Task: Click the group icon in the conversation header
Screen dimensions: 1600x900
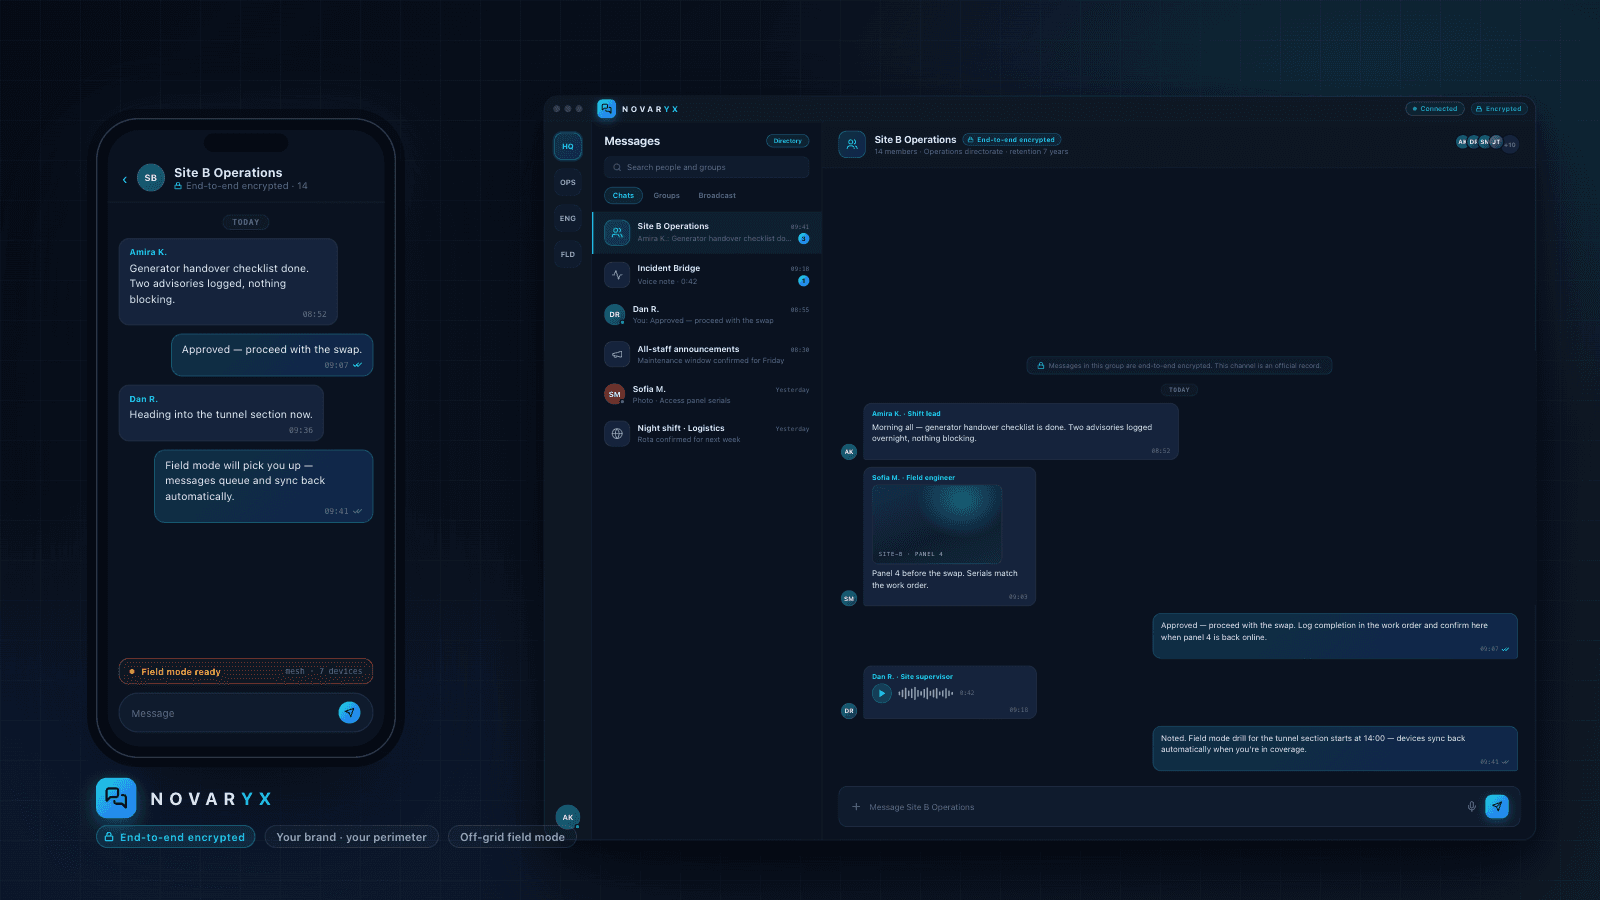Action: (x=852, y=144)
